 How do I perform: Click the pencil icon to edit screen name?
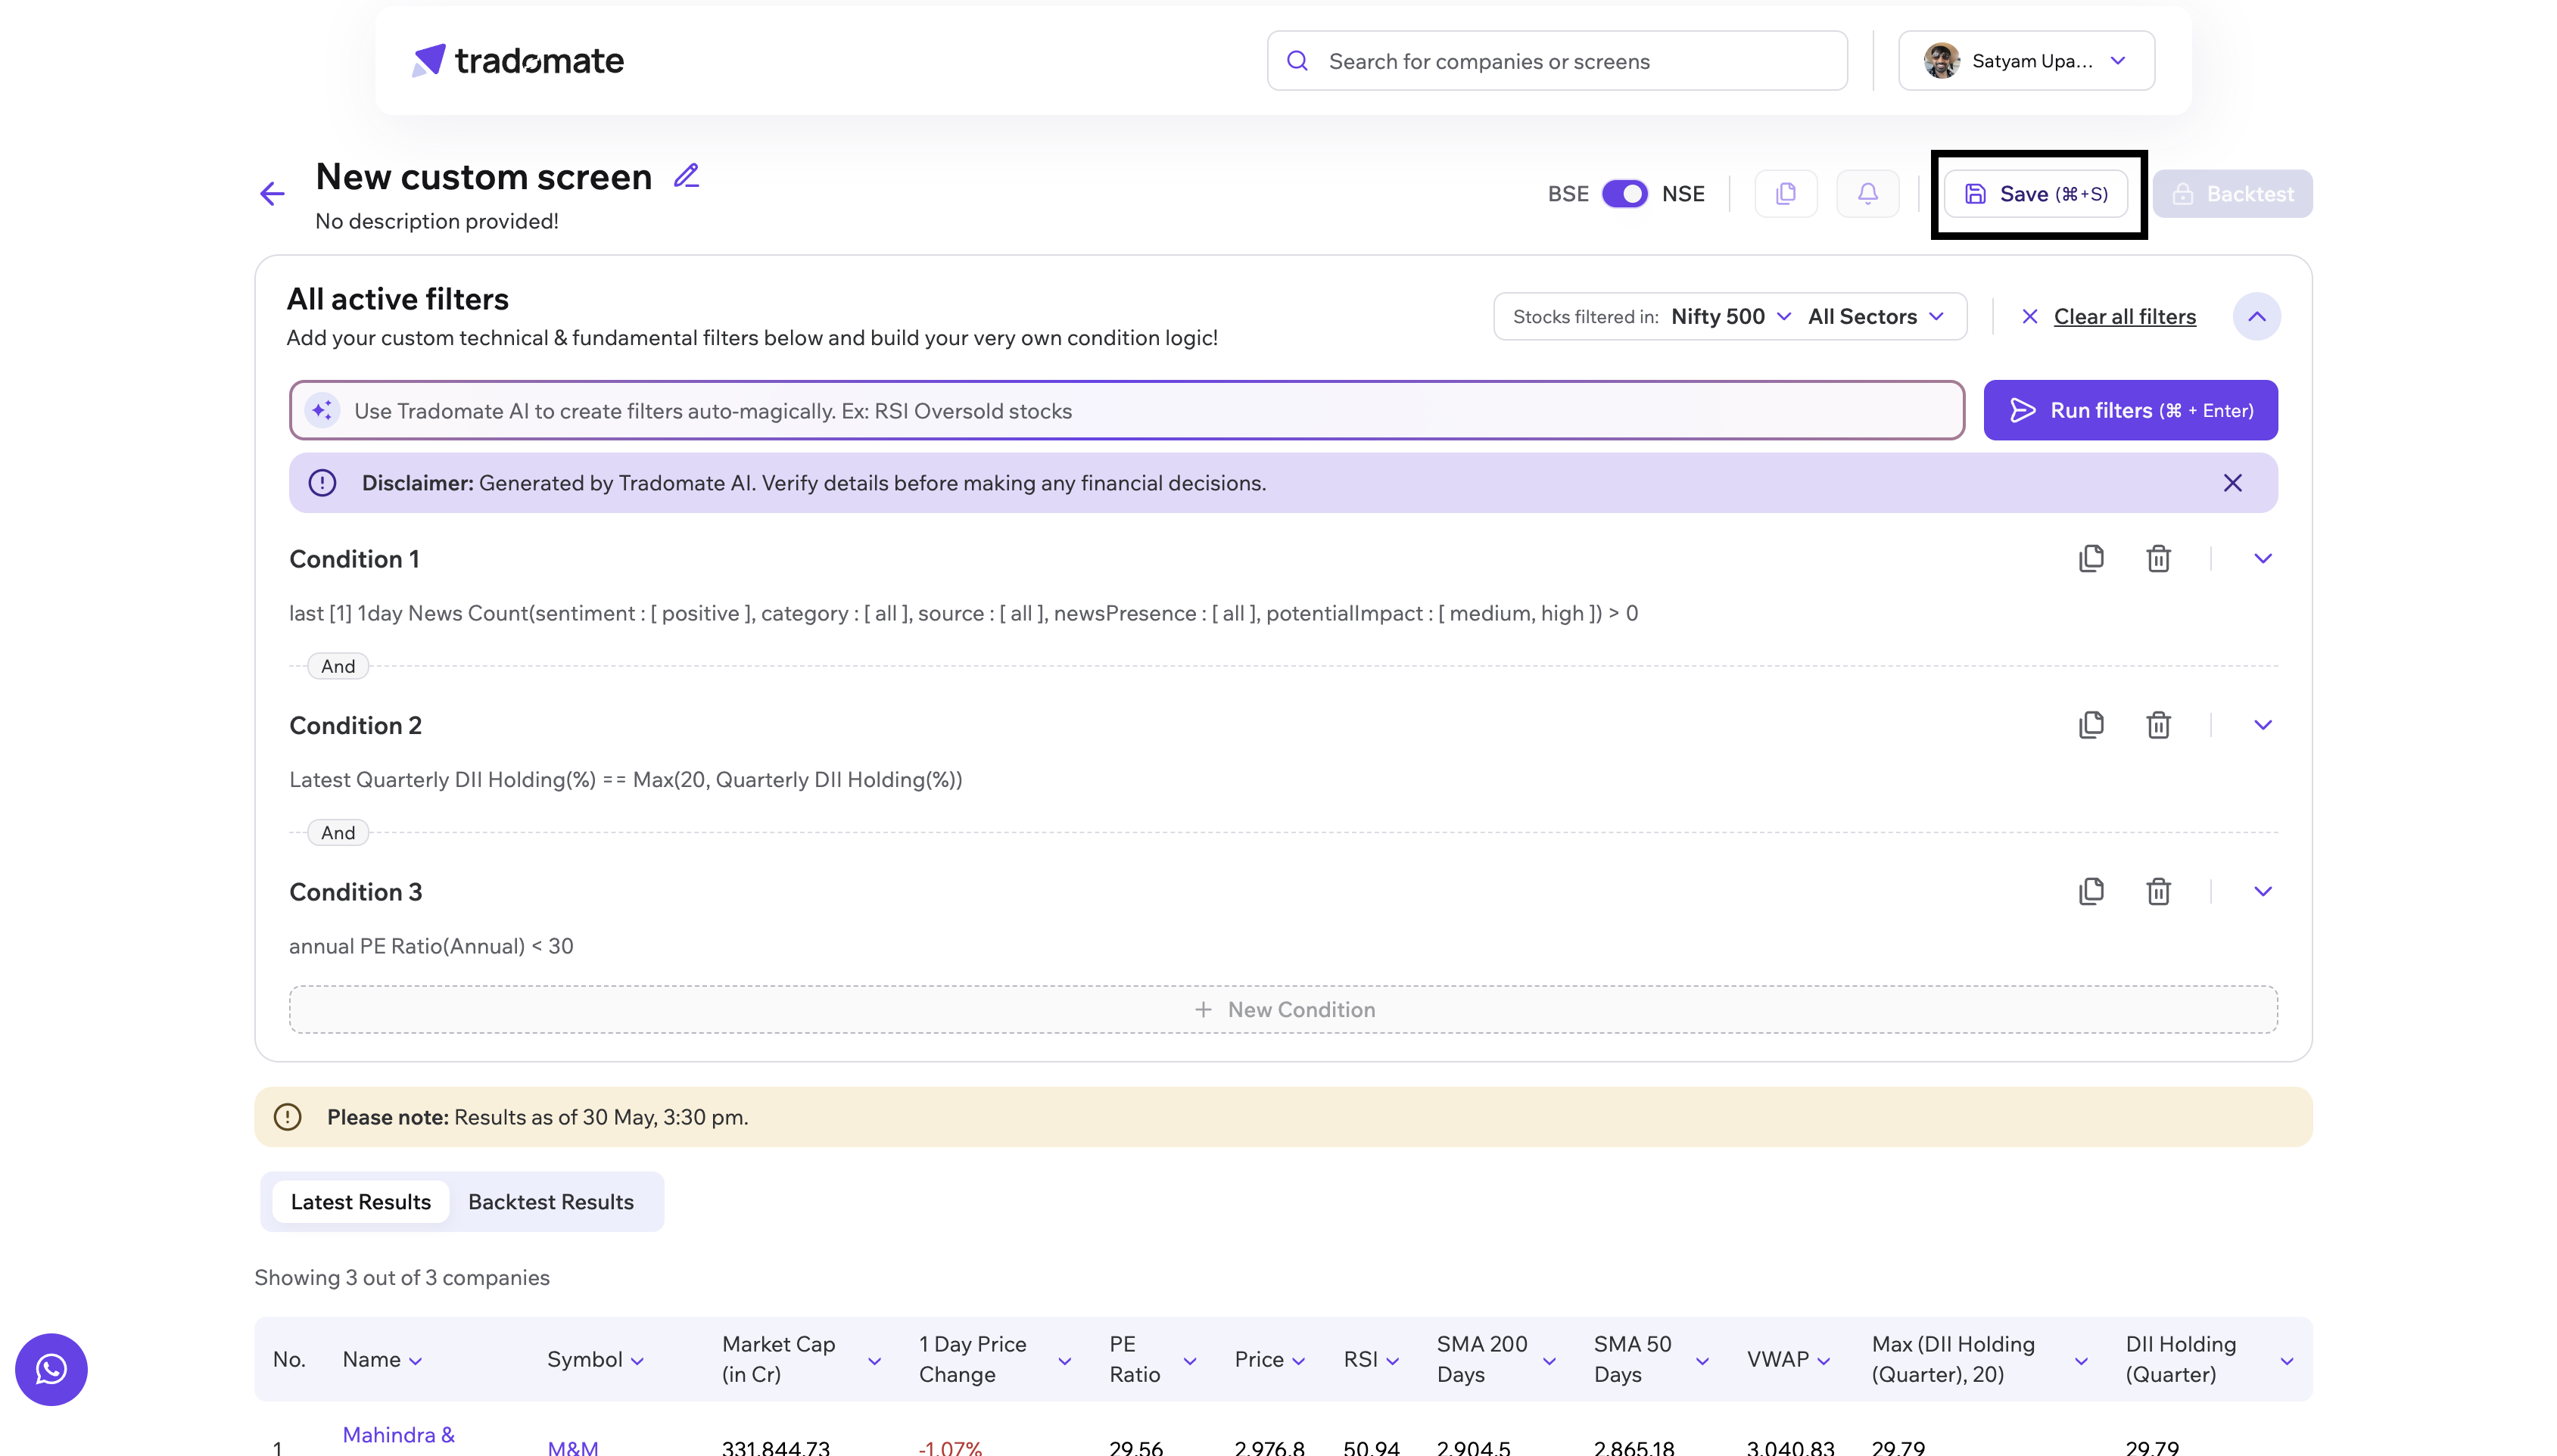click(x=686, y=176)
